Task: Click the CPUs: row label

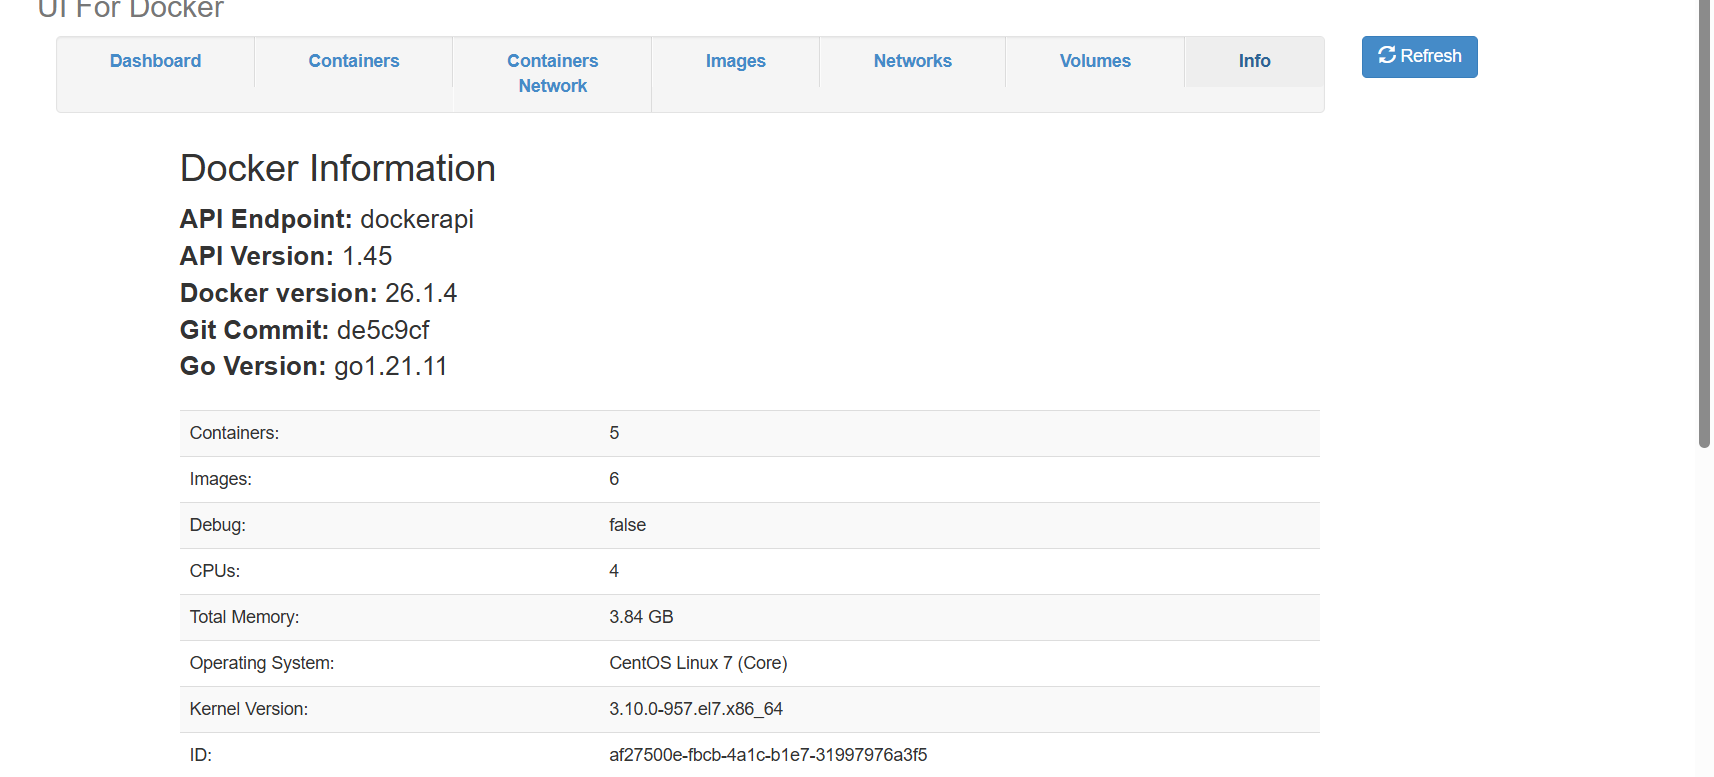Action: (215, 571)
